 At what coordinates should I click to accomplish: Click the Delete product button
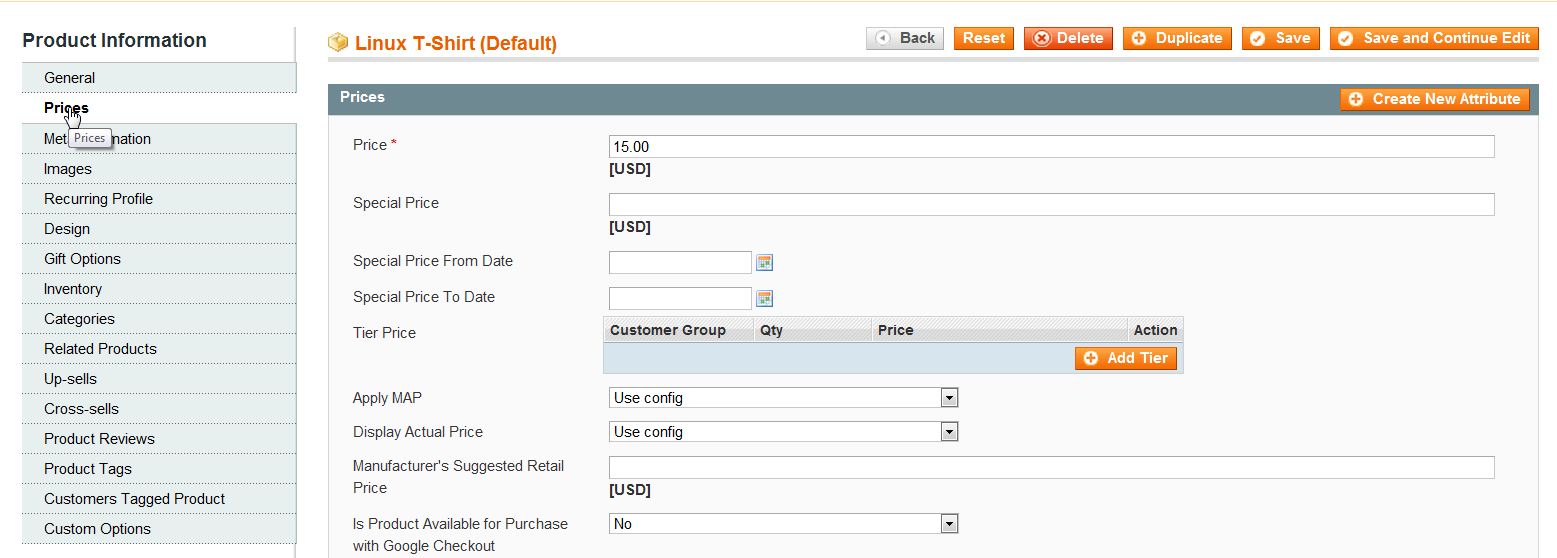tap(1068, 38)
